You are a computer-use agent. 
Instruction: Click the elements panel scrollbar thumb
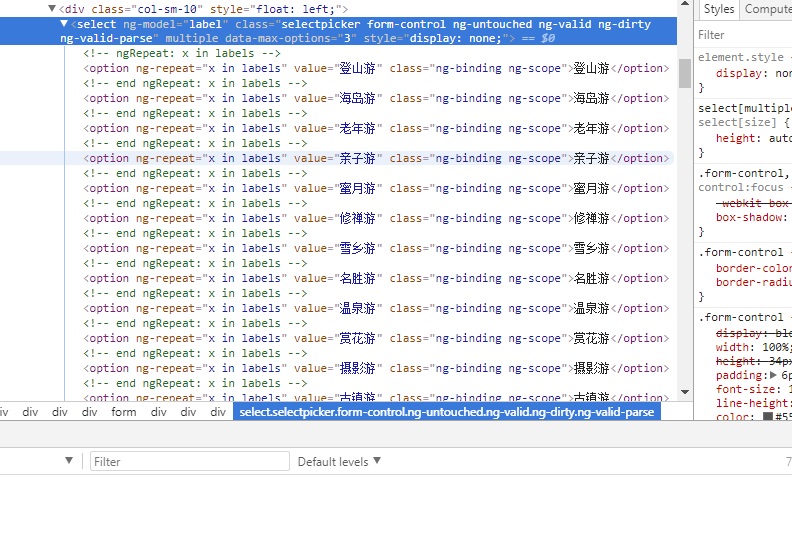pos(685,73)
